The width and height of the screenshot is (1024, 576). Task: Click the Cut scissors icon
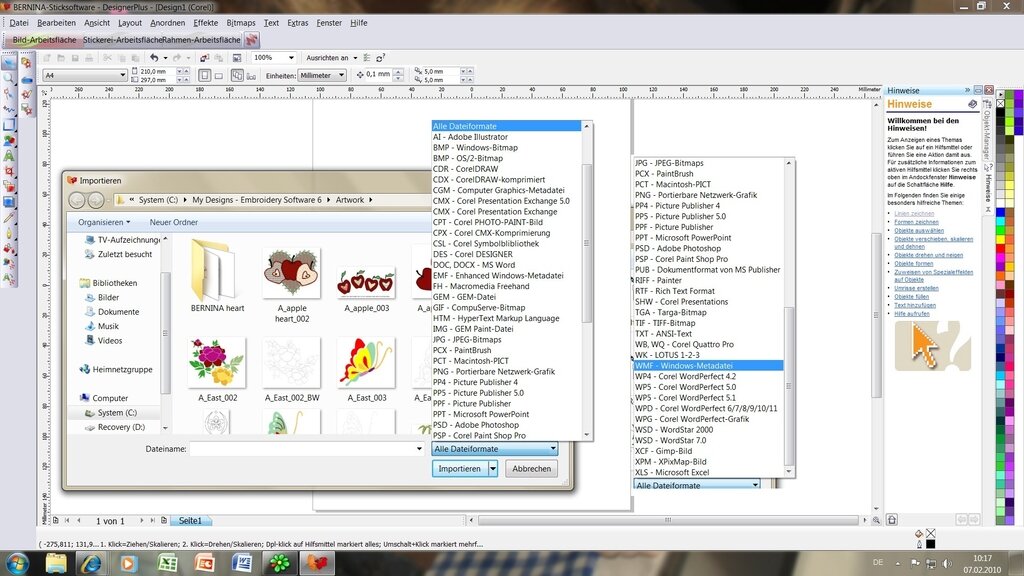(108, 58)
